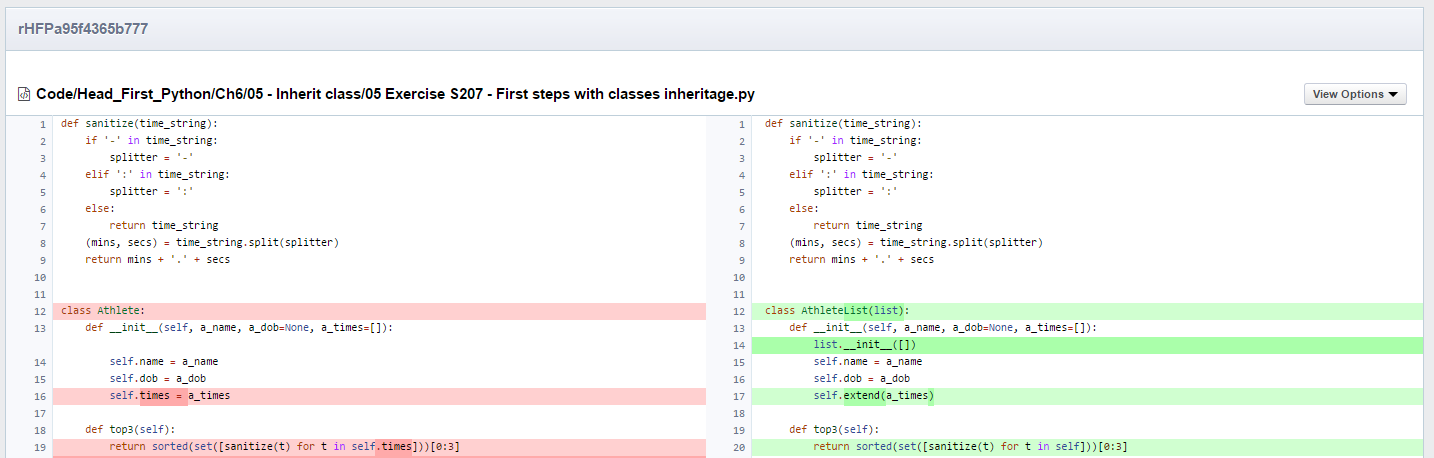Click 'def sanitize(time_string):' on the left side
1434x458 pixels.
point(139,124)
